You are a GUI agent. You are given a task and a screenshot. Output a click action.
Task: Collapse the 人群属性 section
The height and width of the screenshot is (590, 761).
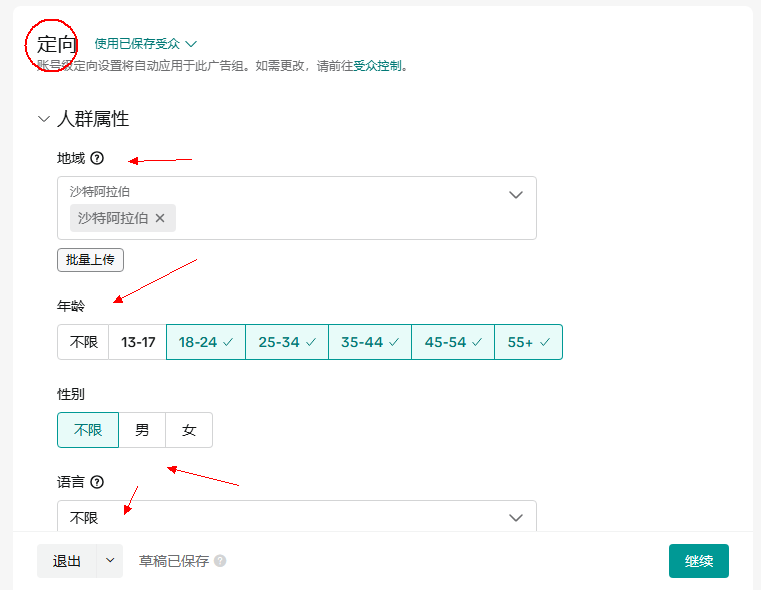(44, 119)
